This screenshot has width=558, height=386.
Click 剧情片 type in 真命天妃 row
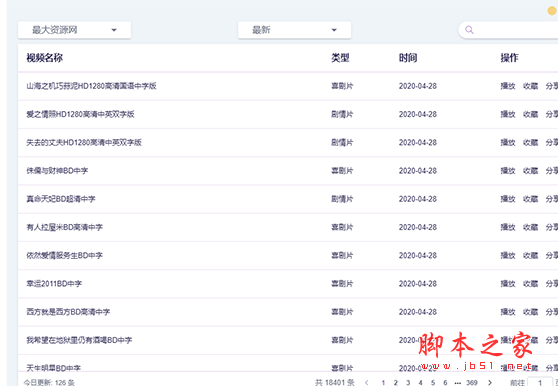(342, 199)
